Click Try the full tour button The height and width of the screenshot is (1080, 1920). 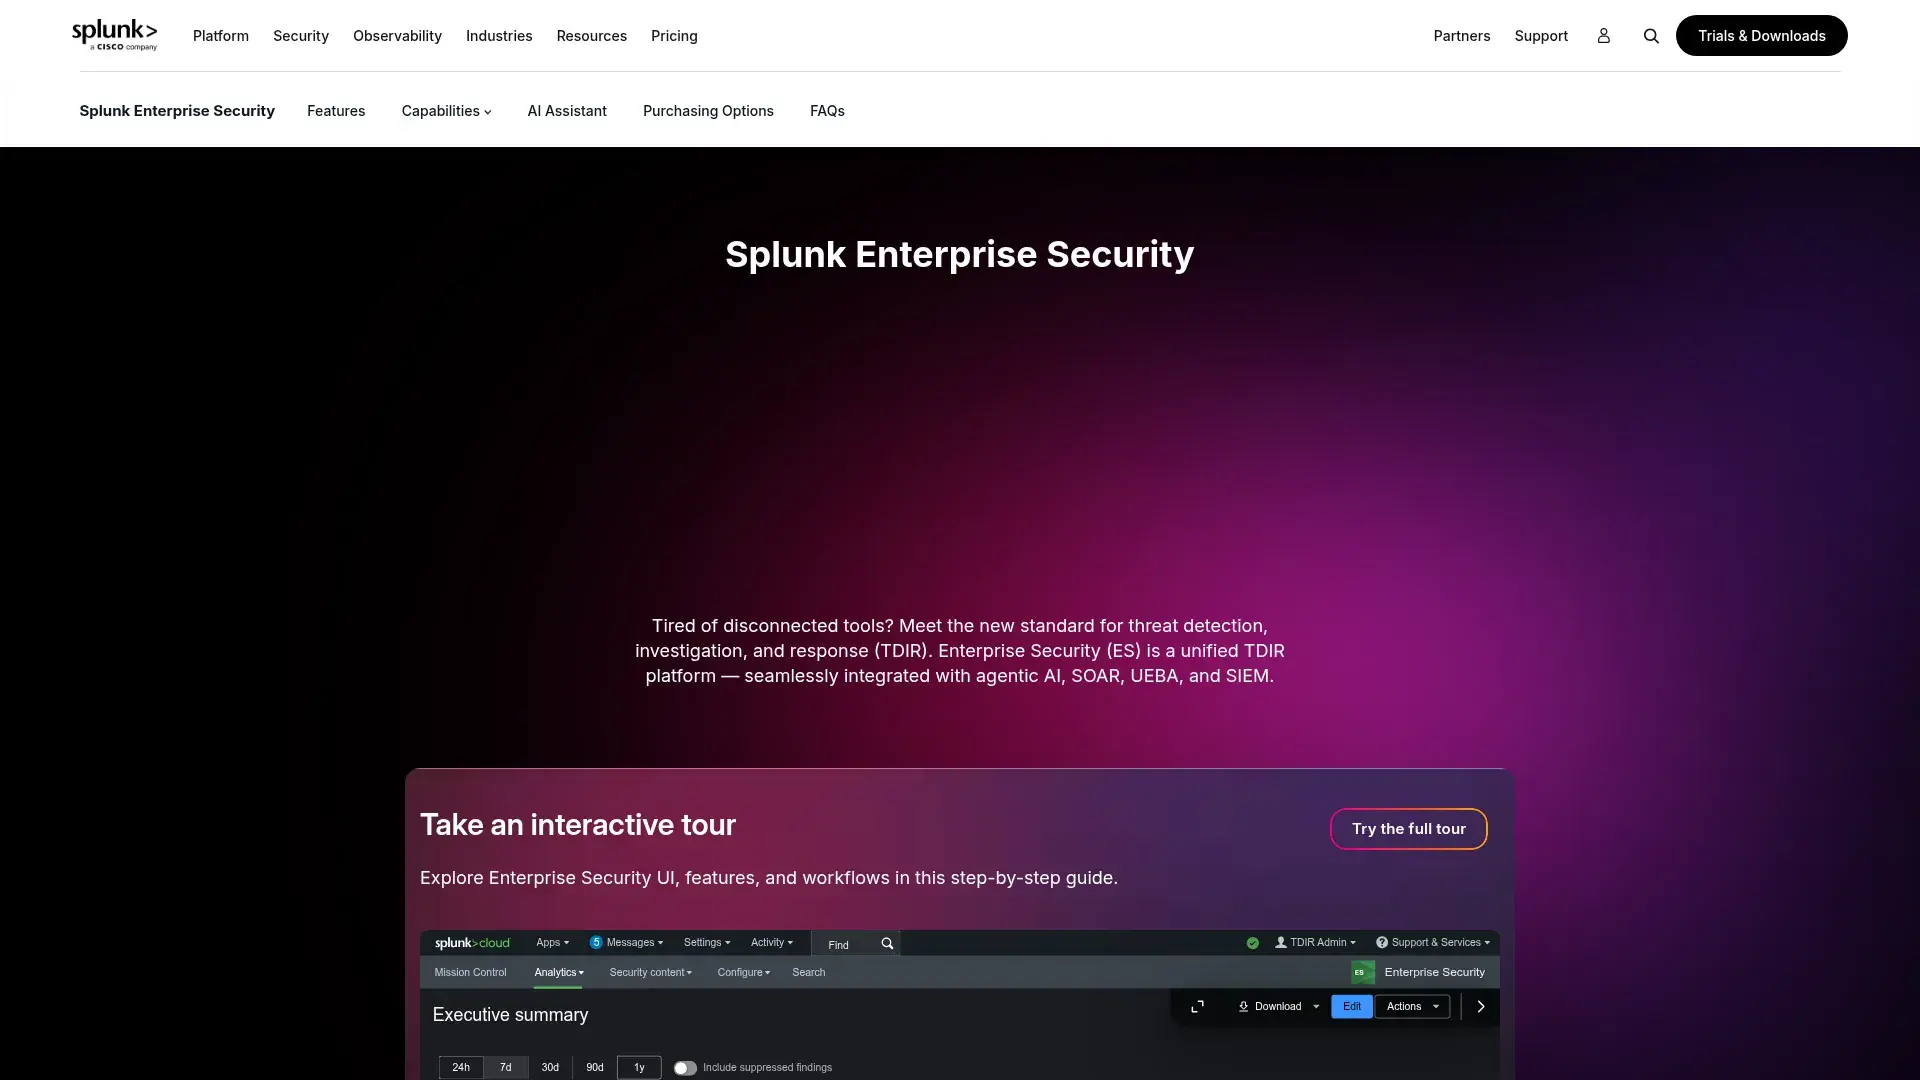[x=1408, y=829]
